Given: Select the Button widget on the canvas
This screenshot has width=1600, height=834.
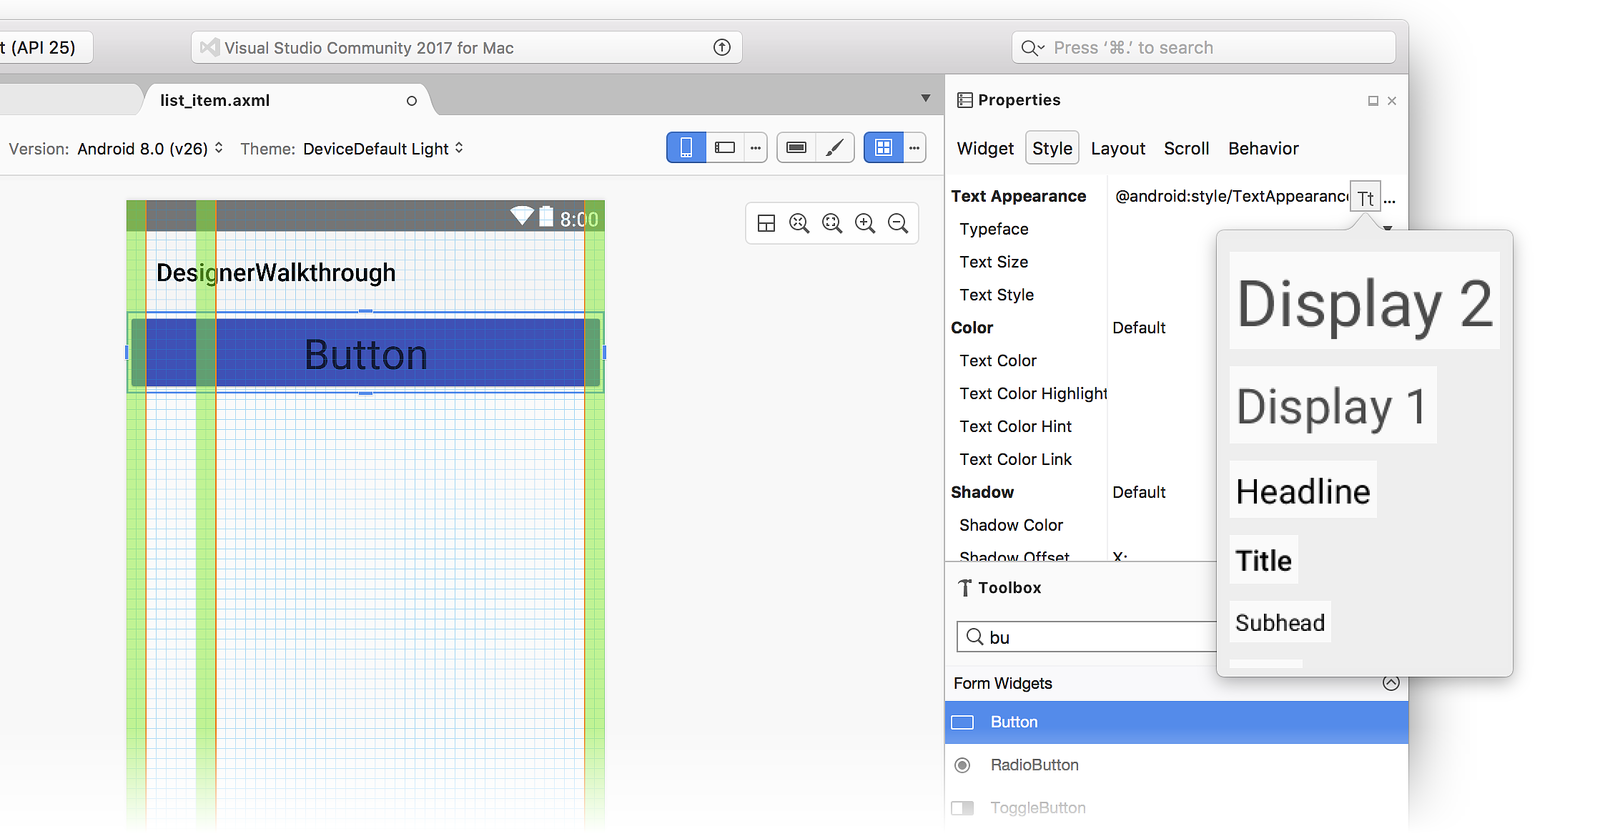Looking at the screenshot, I should [x=366, y=353].
